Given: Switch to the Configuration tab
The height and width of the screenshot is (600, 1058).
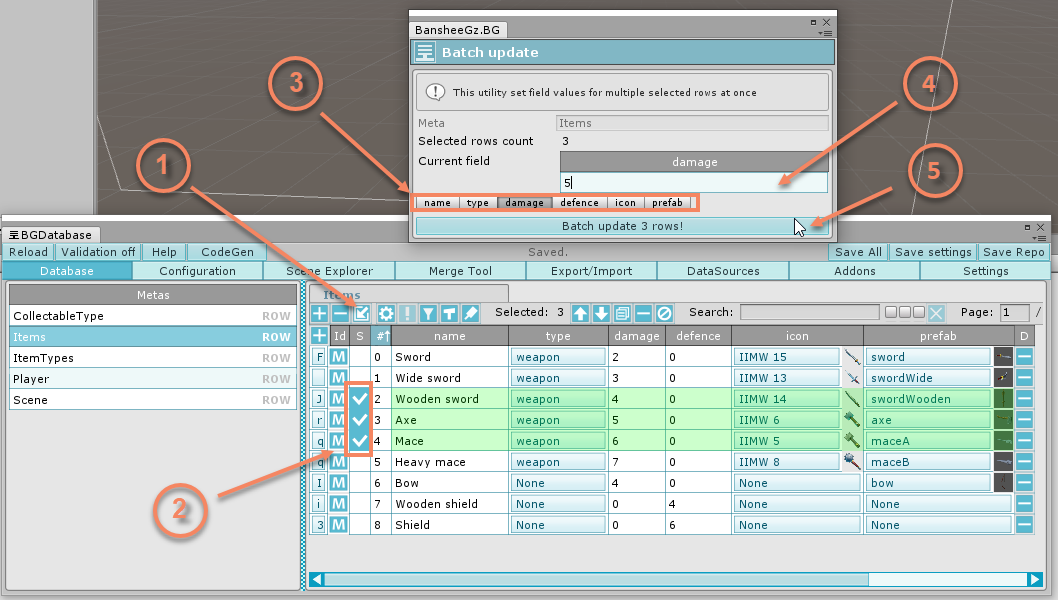Looking at the screenshot, I should (198, 271).
